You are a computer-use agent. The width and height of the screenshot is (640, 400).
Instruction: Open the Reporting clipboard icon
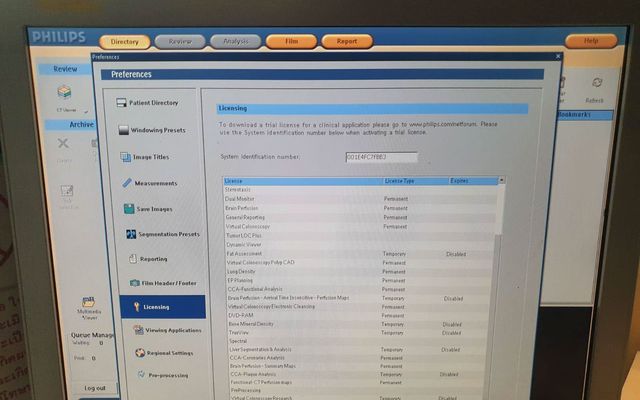click(x=133, y=259)
